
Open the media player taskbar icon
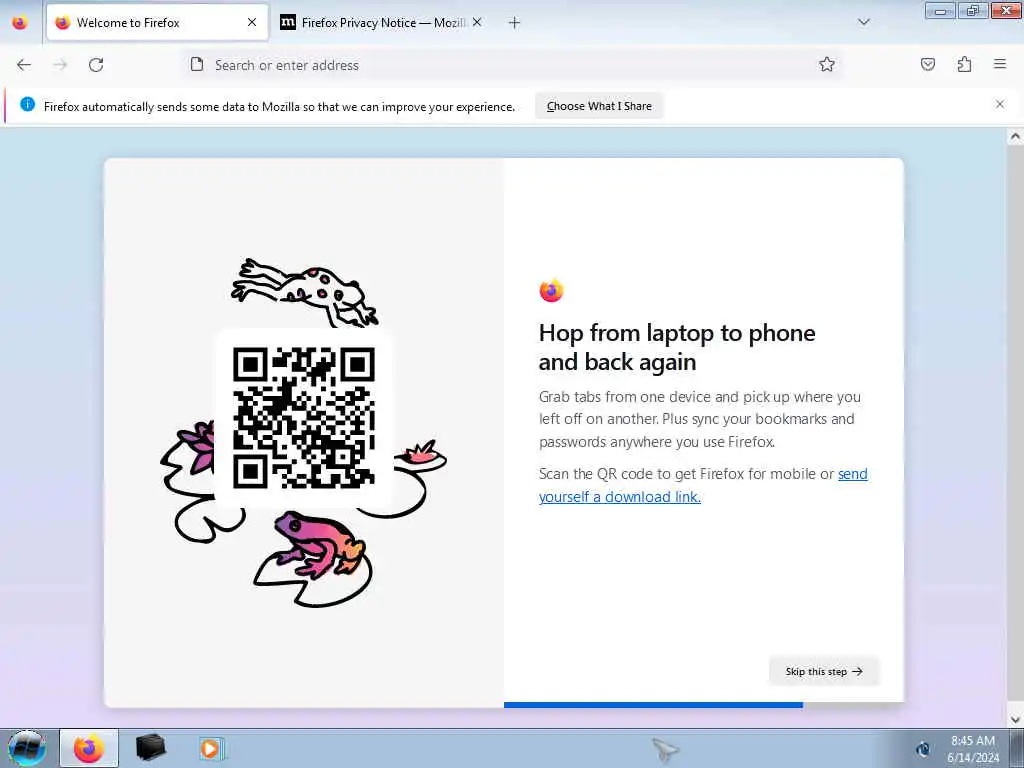pyautogui.click(x=211, y=748)
